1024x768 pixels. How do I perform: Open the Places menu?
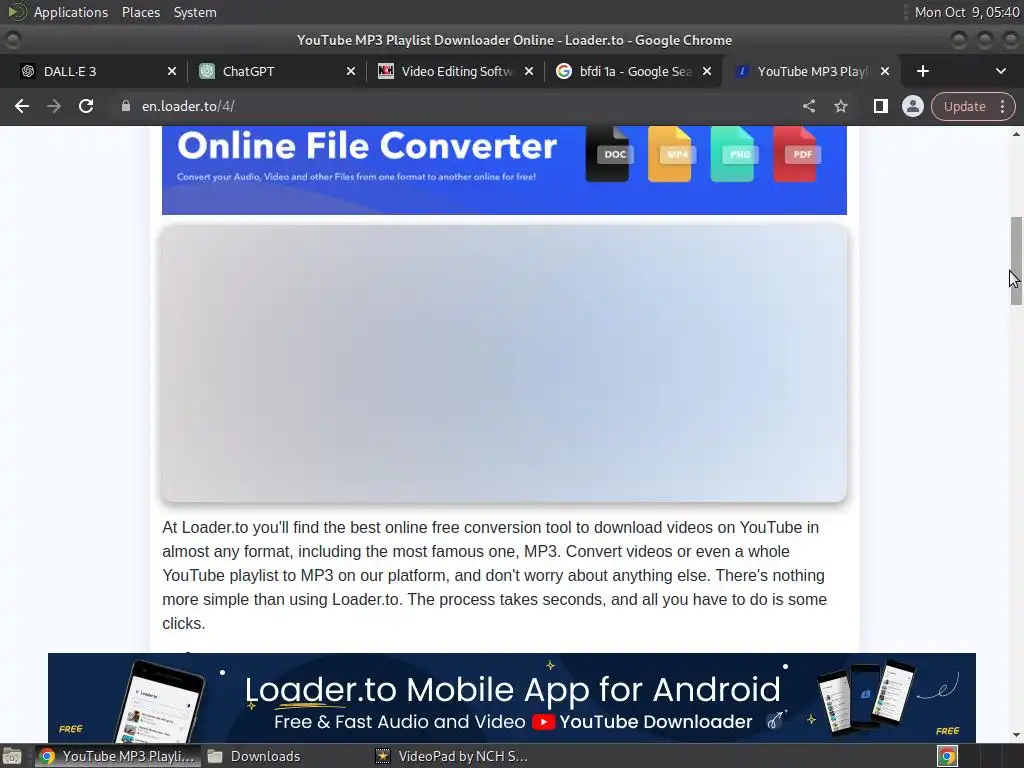tap(140, 12)
